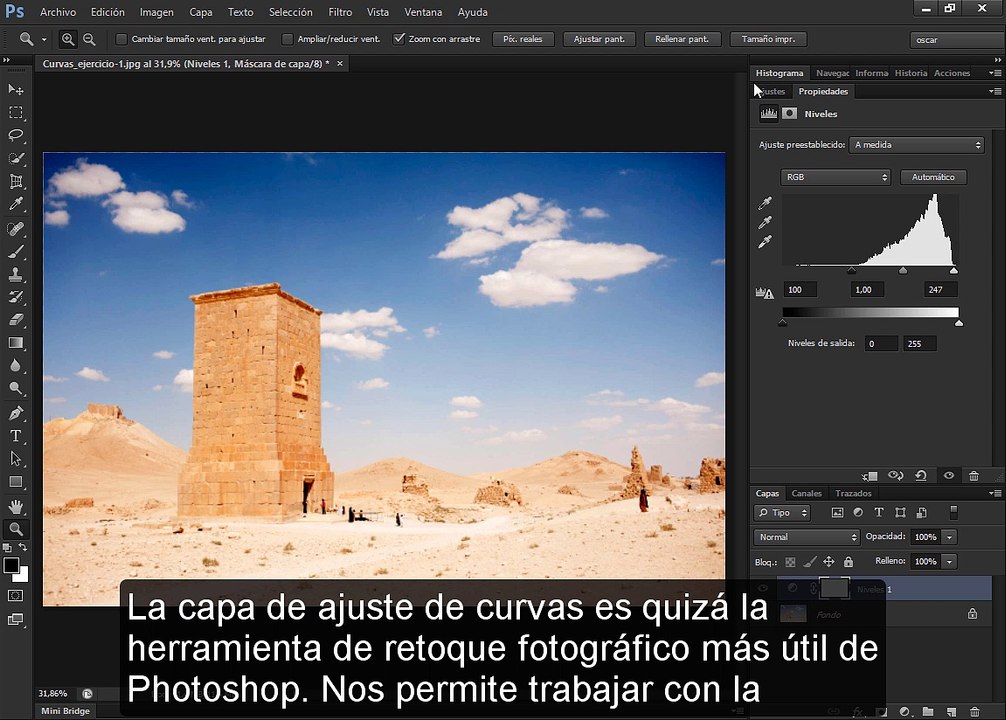This screenshot has width=1006, height=720.
Task: Select the Clone Stamp tool
Action: click(16, 274)
